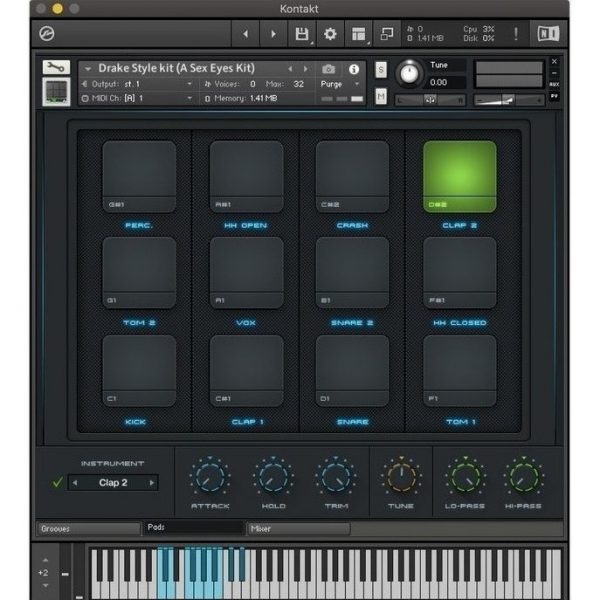Trigger the TOM 1 pad

460,371
